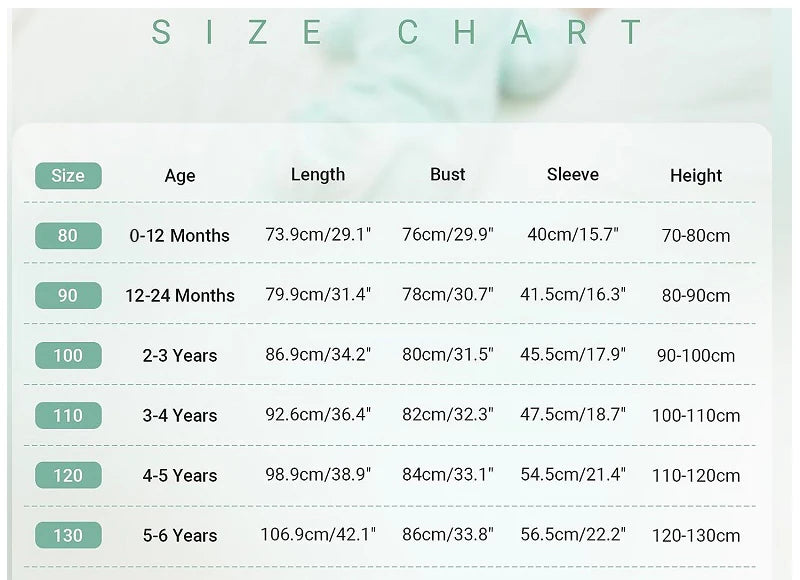Click the 120-130cm height value

point(696,536)
